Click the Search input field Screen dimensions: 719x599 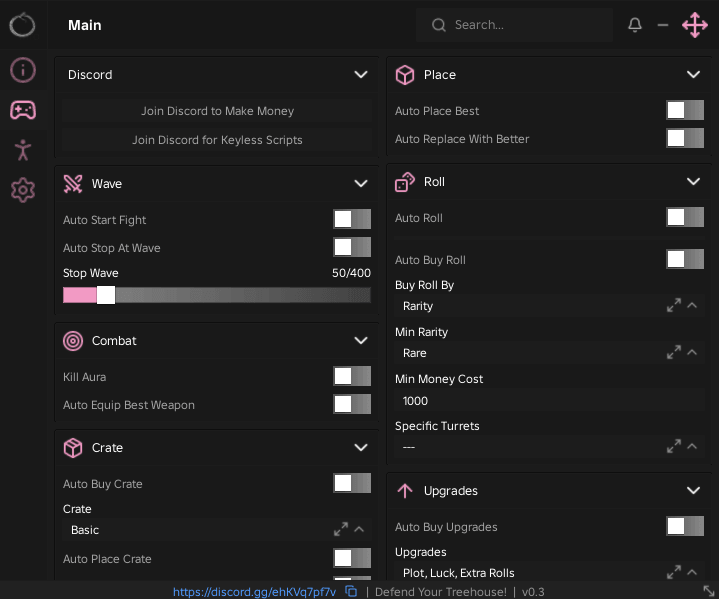pyautogui.click(x=514, y=25)
